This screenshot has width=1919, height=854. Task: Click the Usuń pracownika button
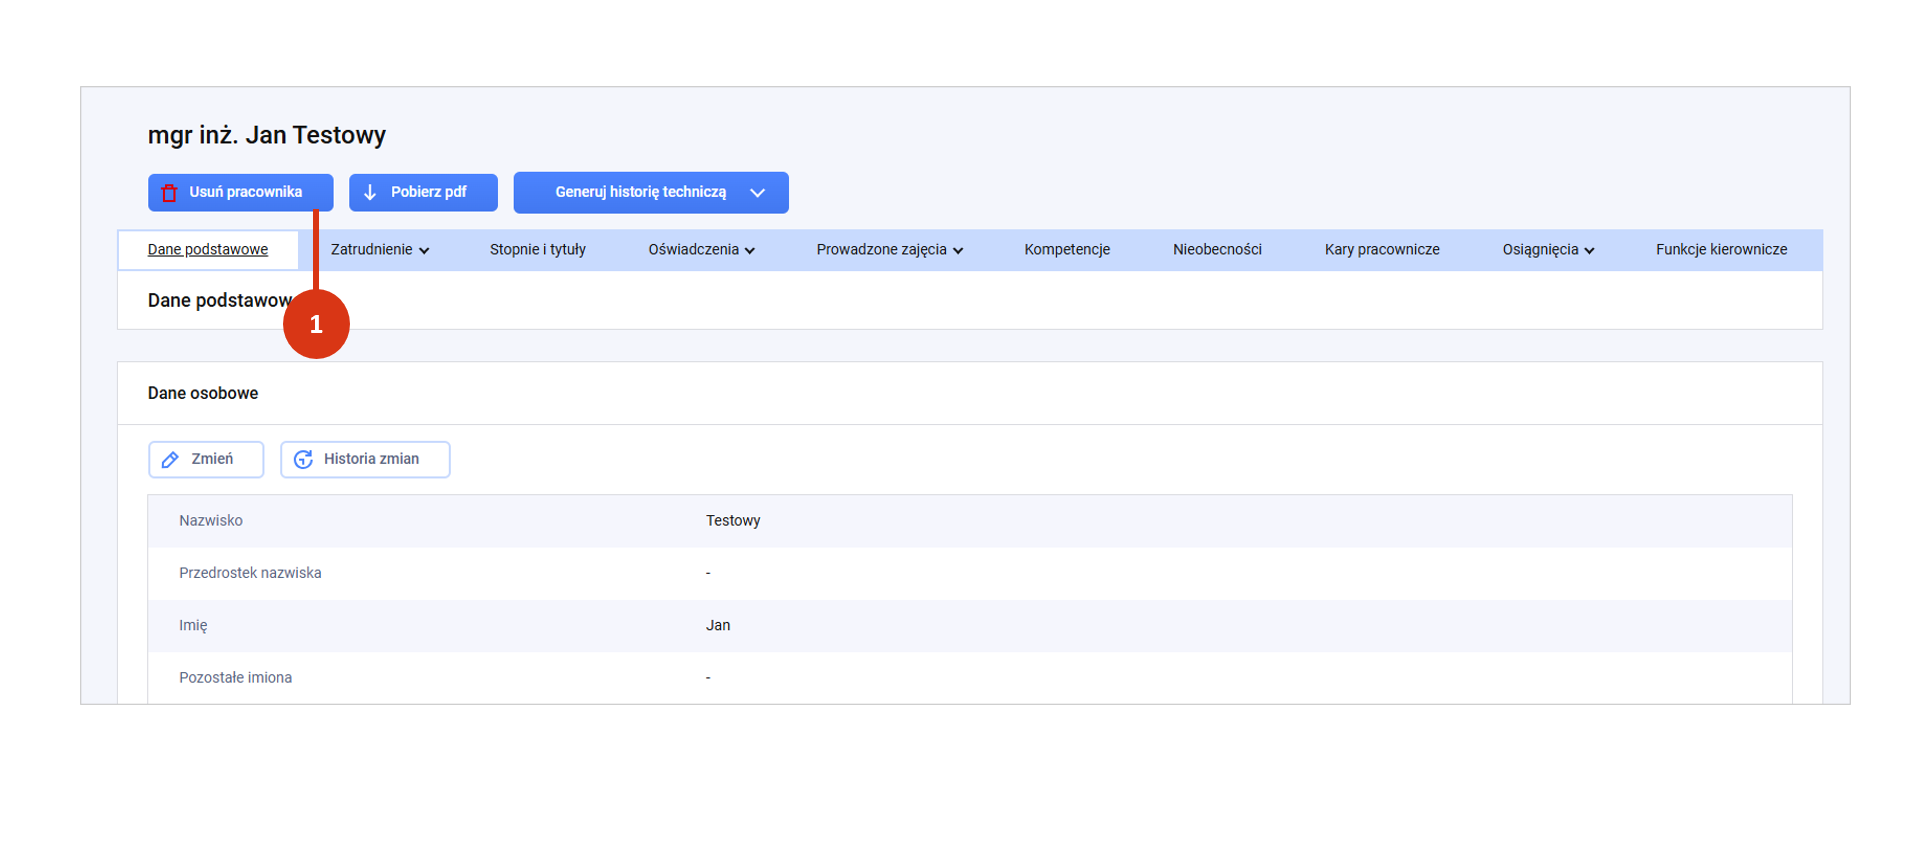point(241,192)
